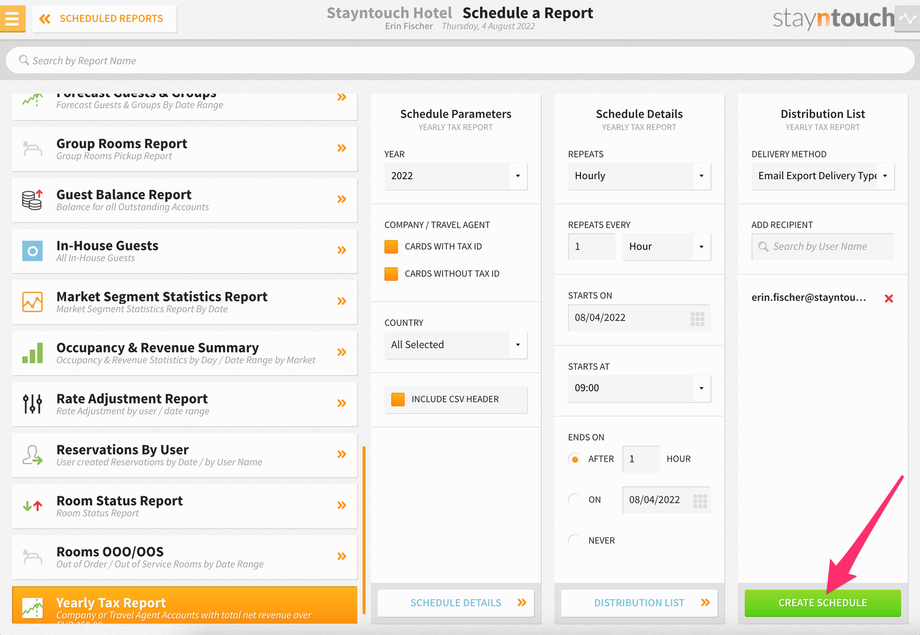Toggle Cards Without Tax ID checkbox
Screen dimensions: 920x635
point(391,273)
